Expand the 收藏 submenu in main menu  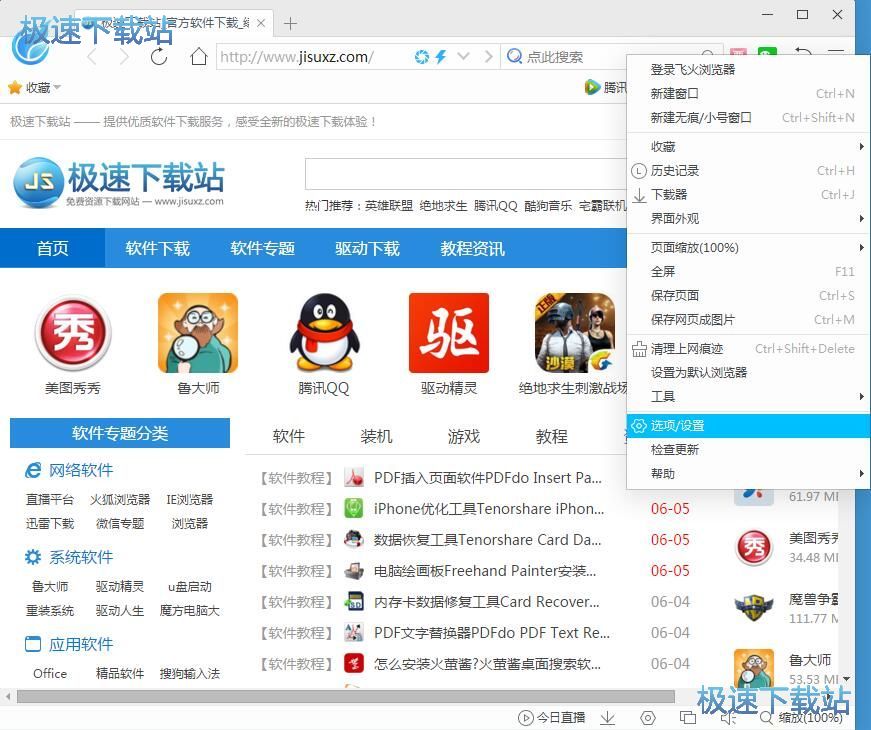point(748,147)
